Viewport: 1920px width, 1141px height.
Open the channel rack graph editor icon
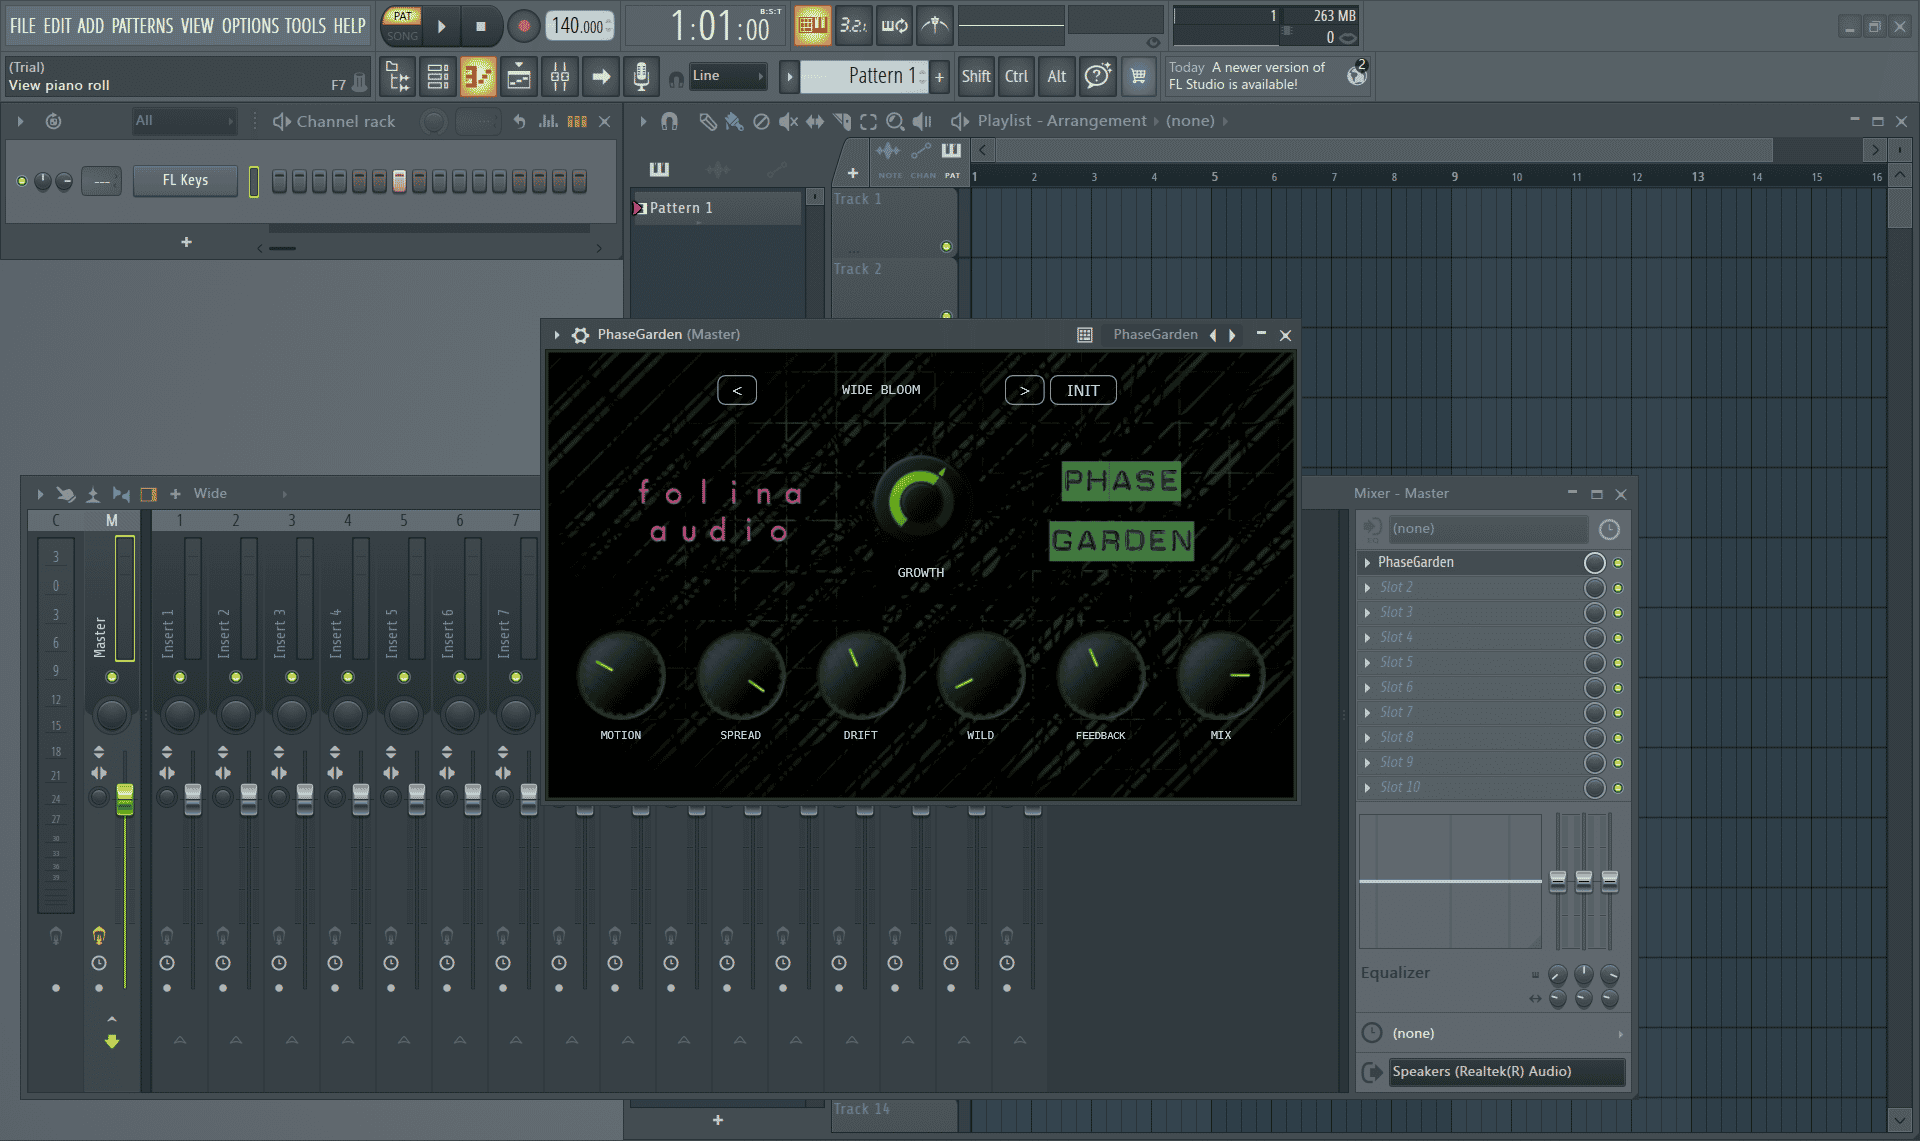(x=548, y=121)
